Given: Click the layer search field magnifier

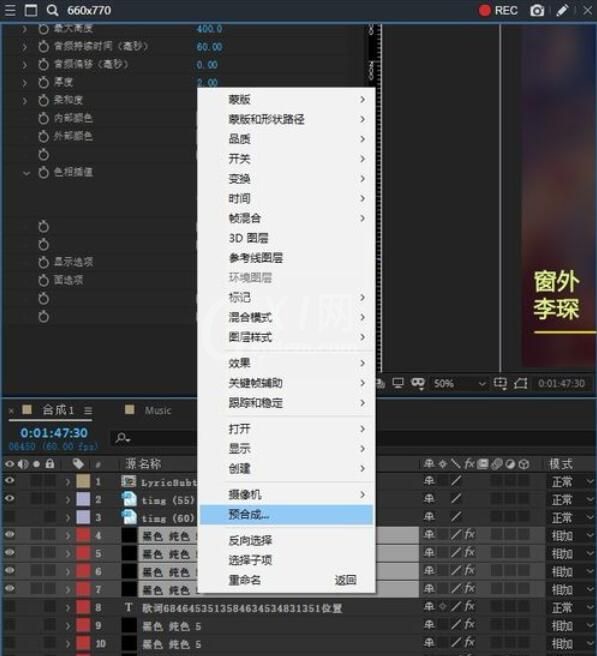Looking at the screenshot, I should (x=123, y=438).
